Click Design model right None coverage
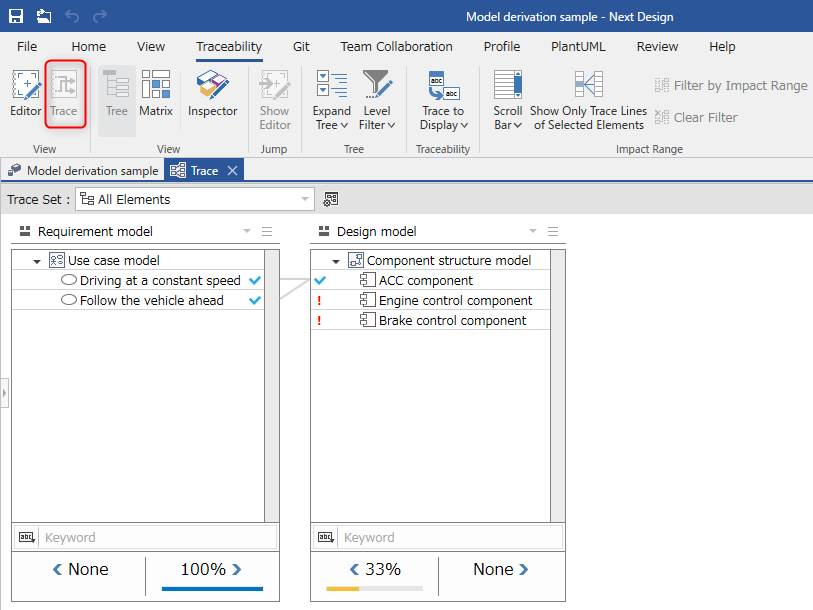The height and width of the screenshot is (610, 813). point(500,570)
